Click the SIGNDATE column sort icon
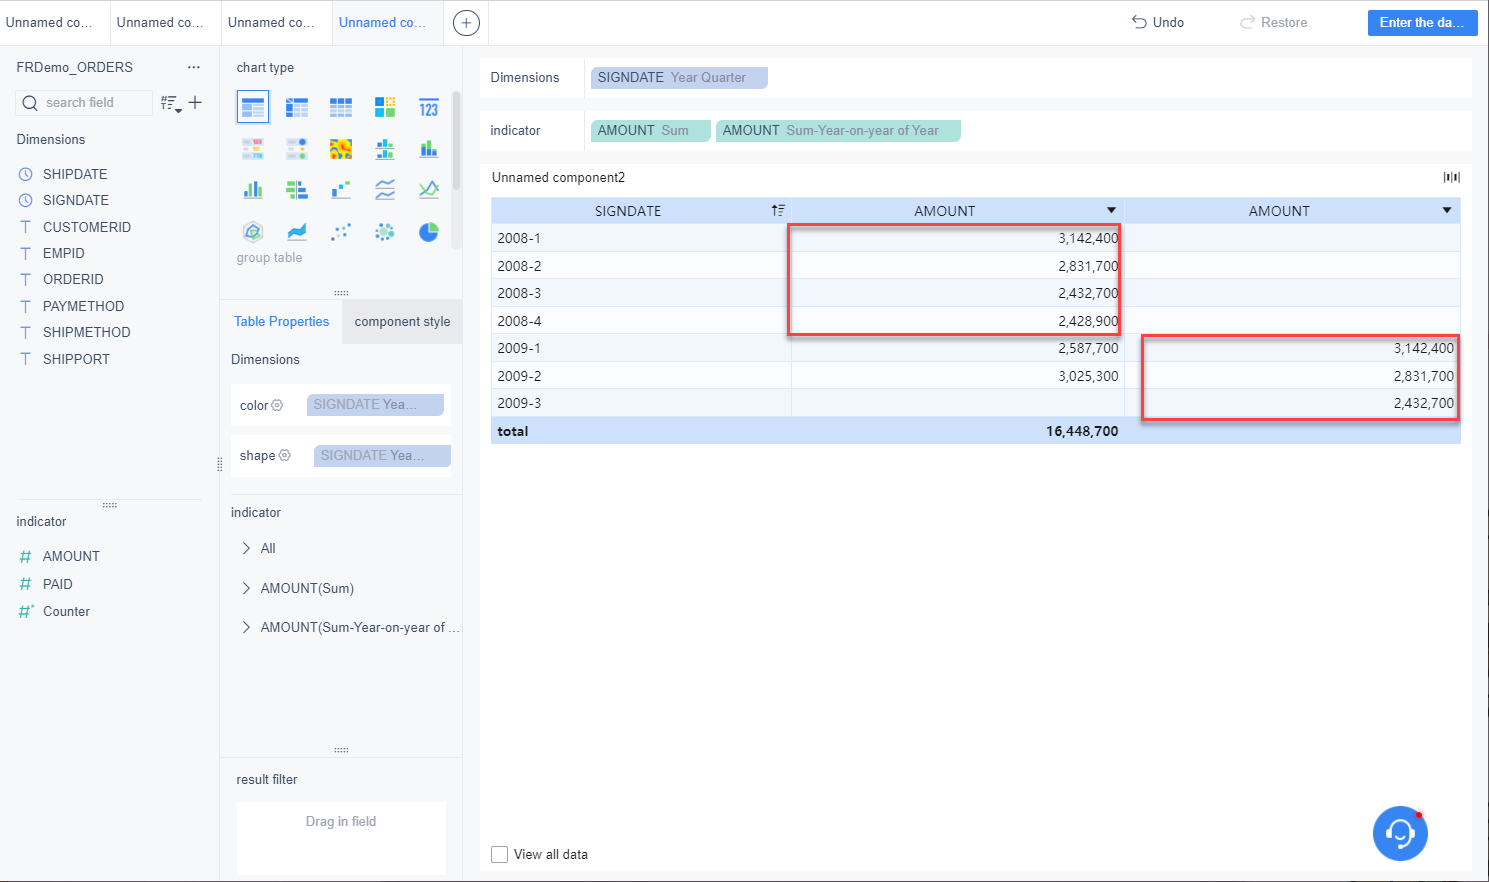The image size is (1489, 882). [x=778, y=211]
